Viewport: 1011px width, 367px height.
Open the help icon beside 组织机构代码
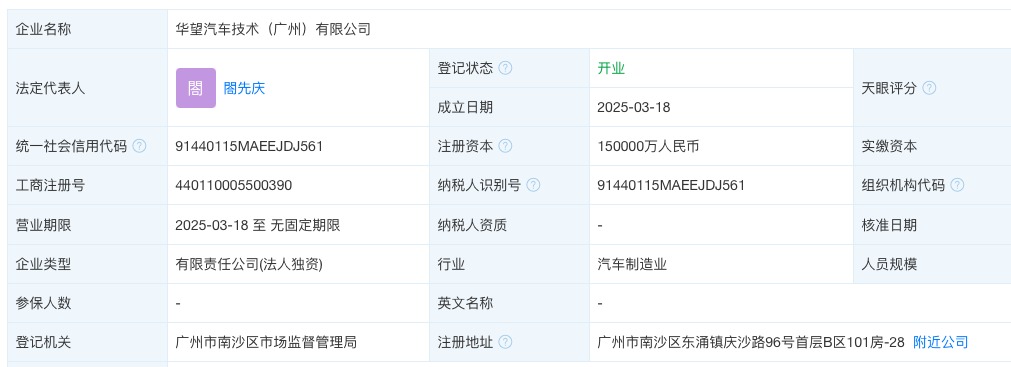point(957,186)
